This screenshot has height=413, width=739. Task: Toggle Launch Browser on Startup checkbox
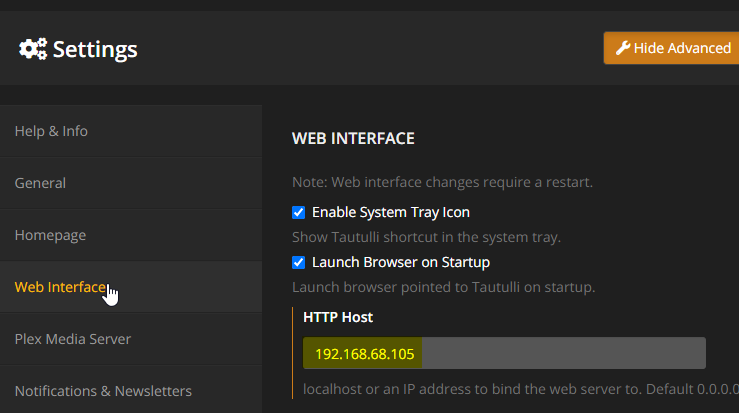point(298,263)
